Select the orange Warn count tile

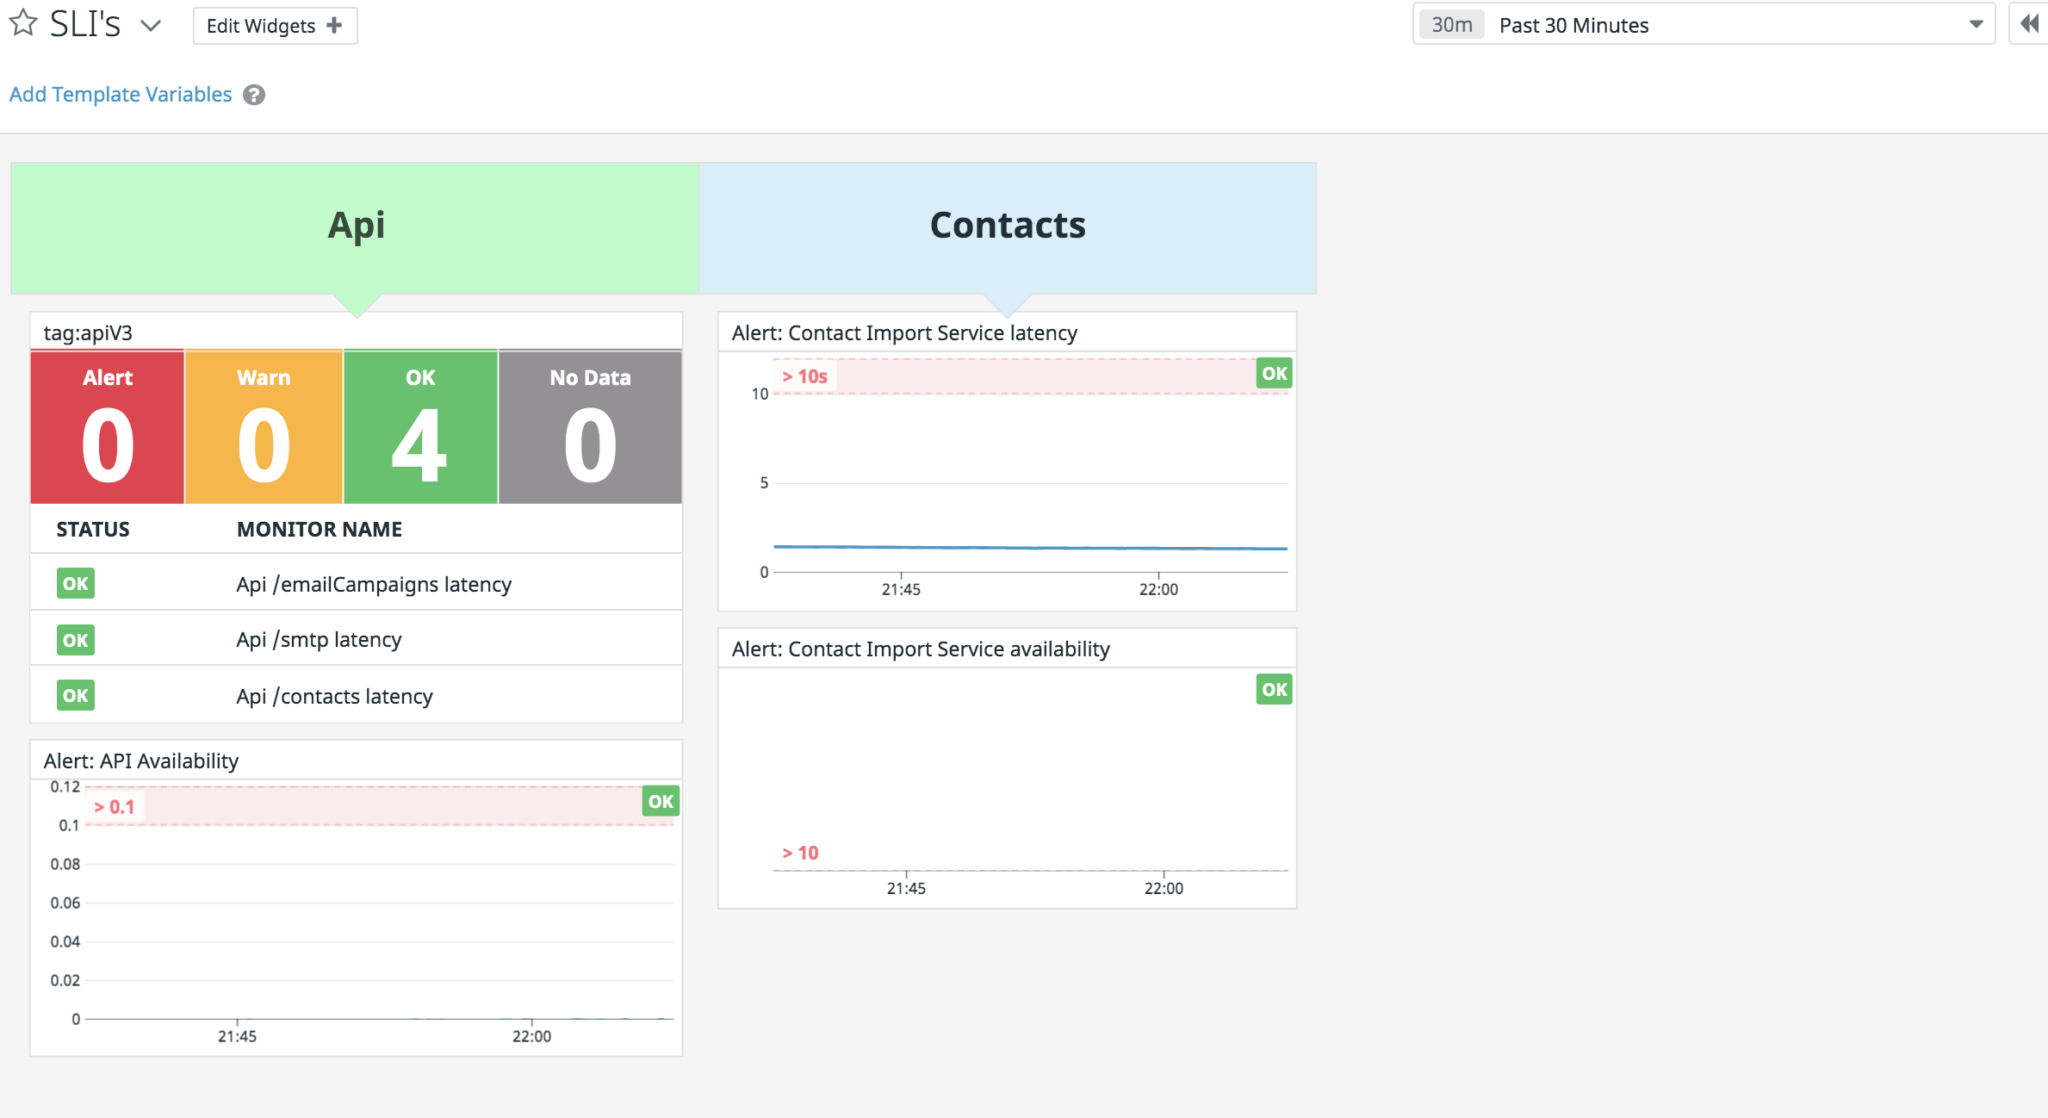coord(264,427)
